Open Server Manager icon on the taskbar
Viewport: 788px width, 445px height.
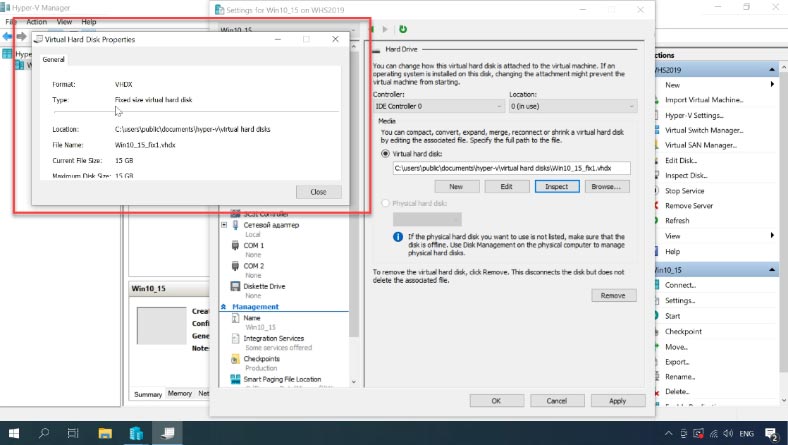pos(136,433)
